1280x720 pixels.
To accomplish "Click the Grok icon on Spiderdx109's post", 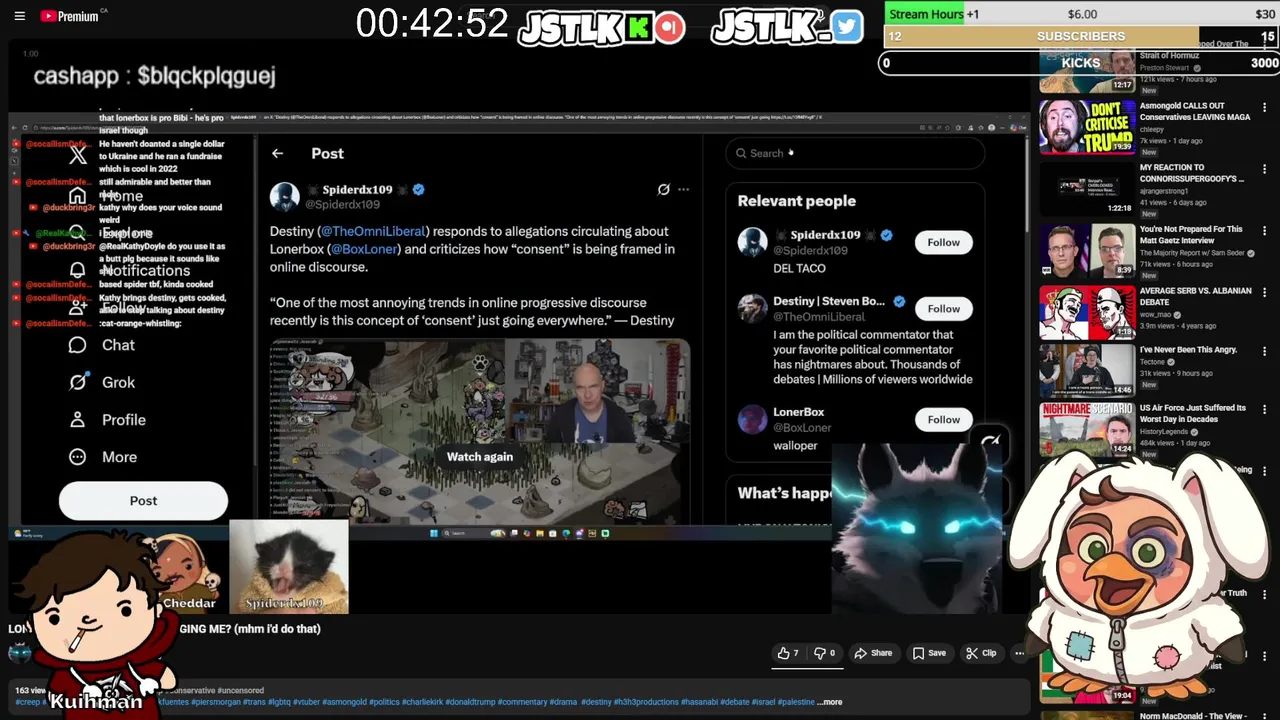I will 663,189.
